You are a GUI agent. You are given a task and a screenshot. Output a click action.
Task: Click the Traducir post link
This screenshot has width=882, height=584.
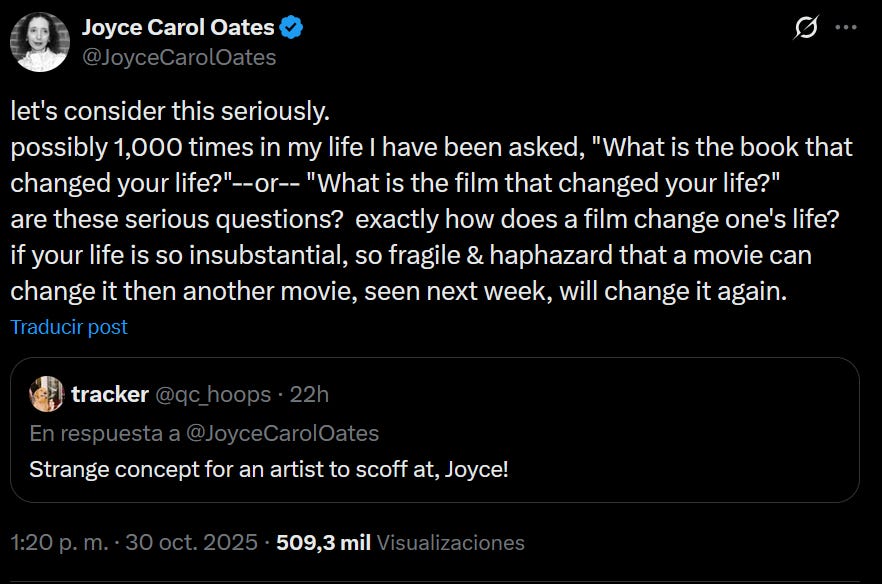click(x=69, y=327)
